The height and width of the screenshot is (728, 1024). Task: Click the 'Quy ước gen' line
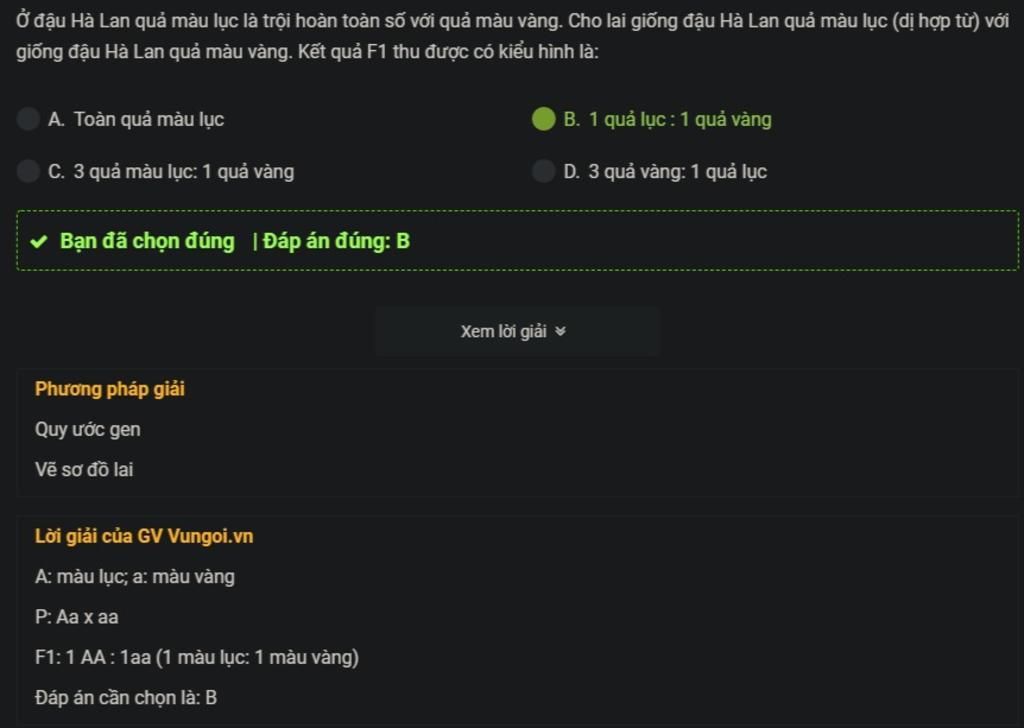(88, 430)
